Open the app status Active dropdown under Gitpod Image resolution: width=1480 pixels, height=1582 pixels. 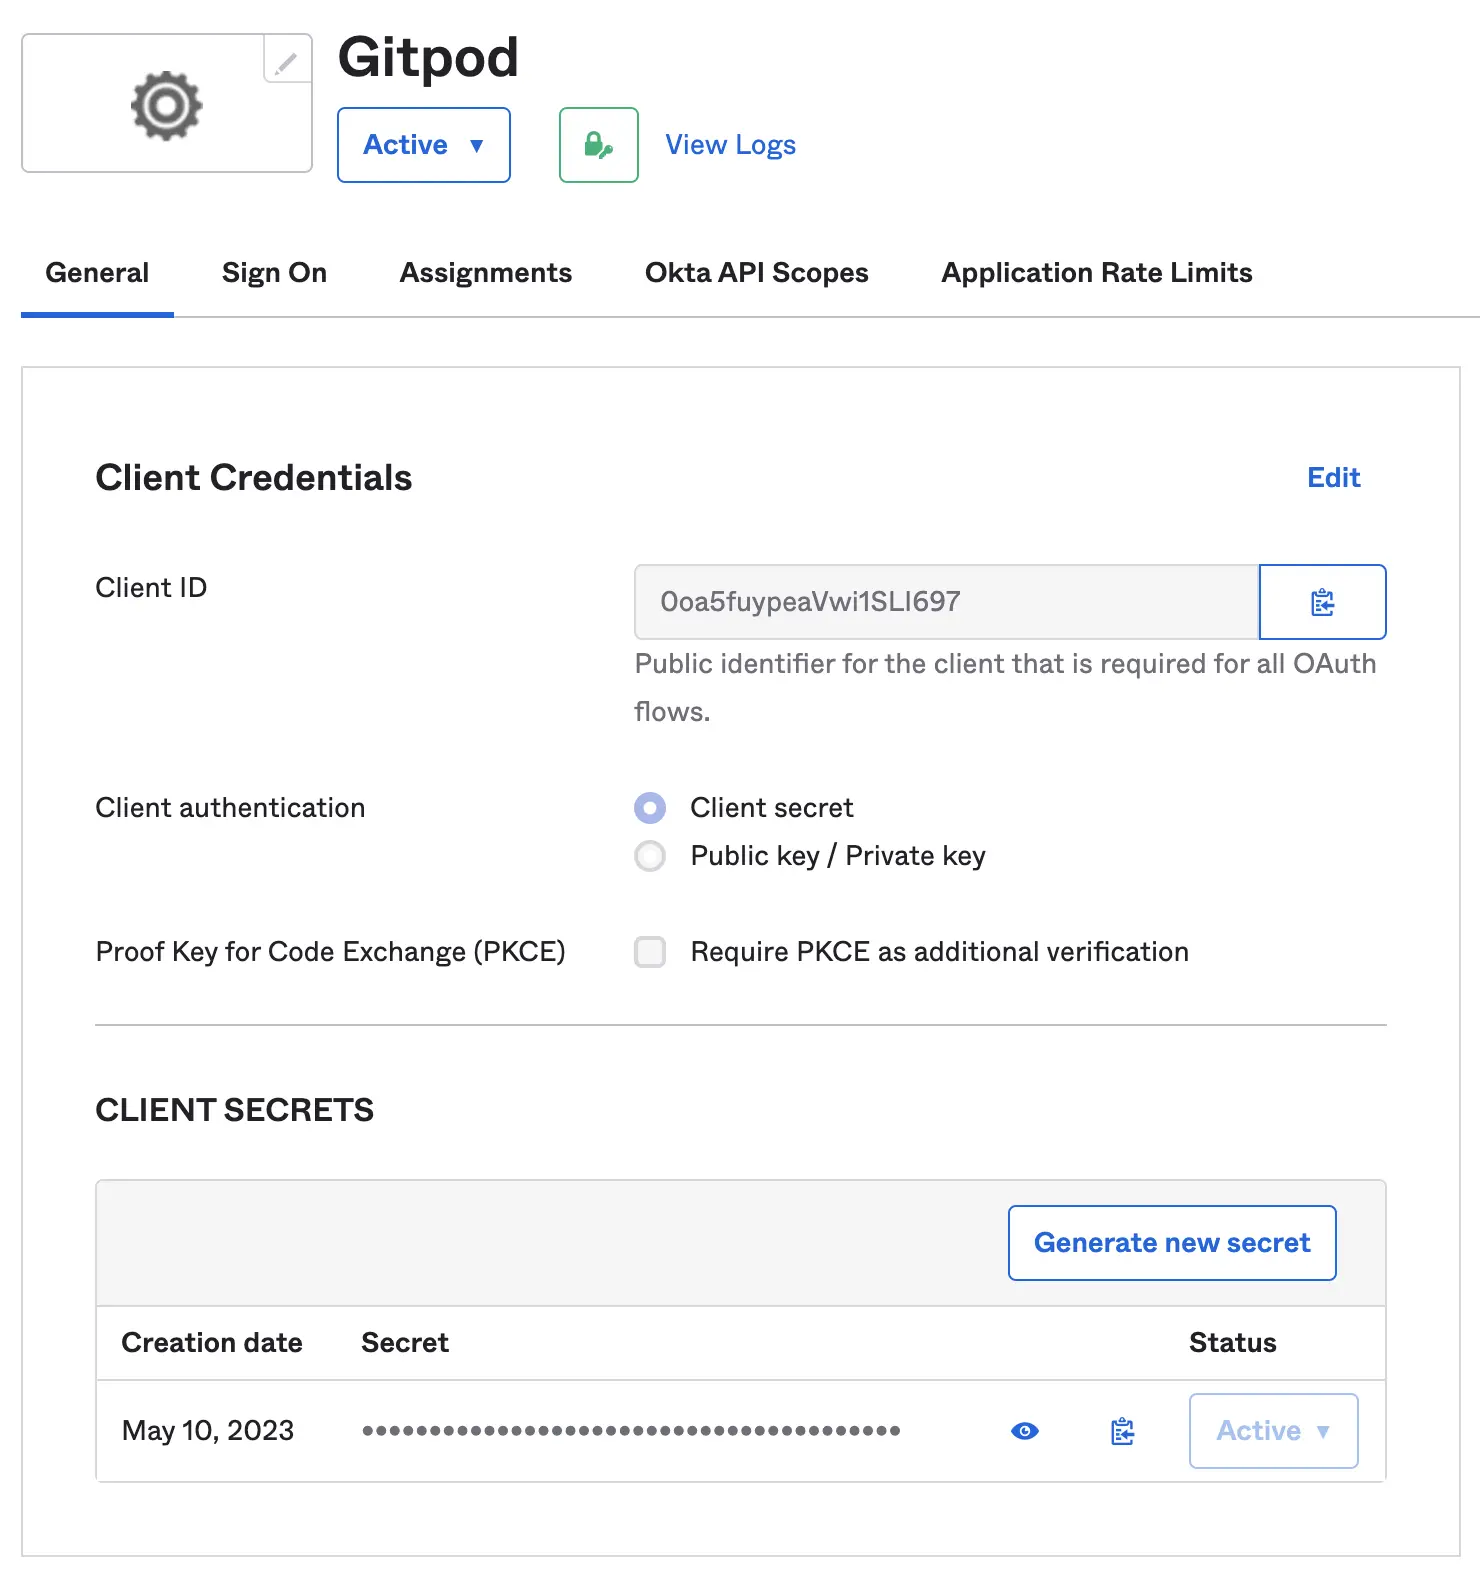click(x=424, y=145)
